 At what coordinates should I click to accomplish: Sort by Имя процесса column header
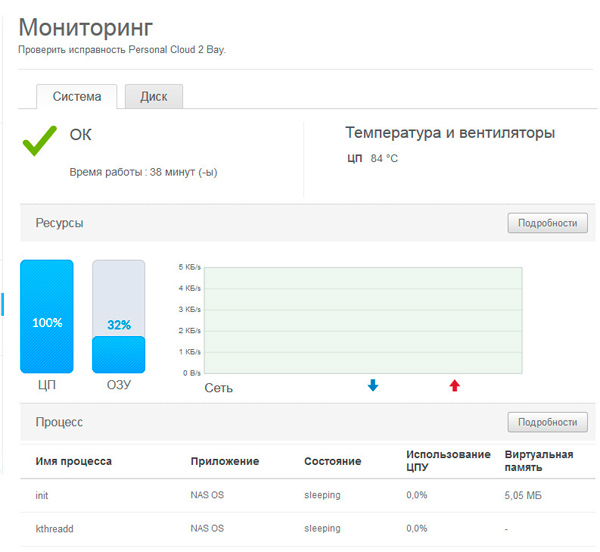(x=73, y=461)
